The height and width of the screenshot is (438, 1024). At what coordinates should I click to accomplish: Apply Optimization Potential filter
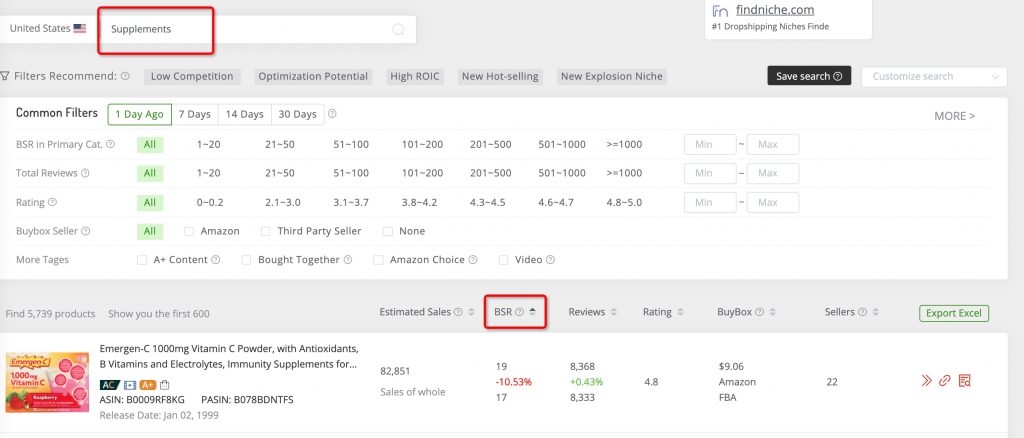click(313, 76)
